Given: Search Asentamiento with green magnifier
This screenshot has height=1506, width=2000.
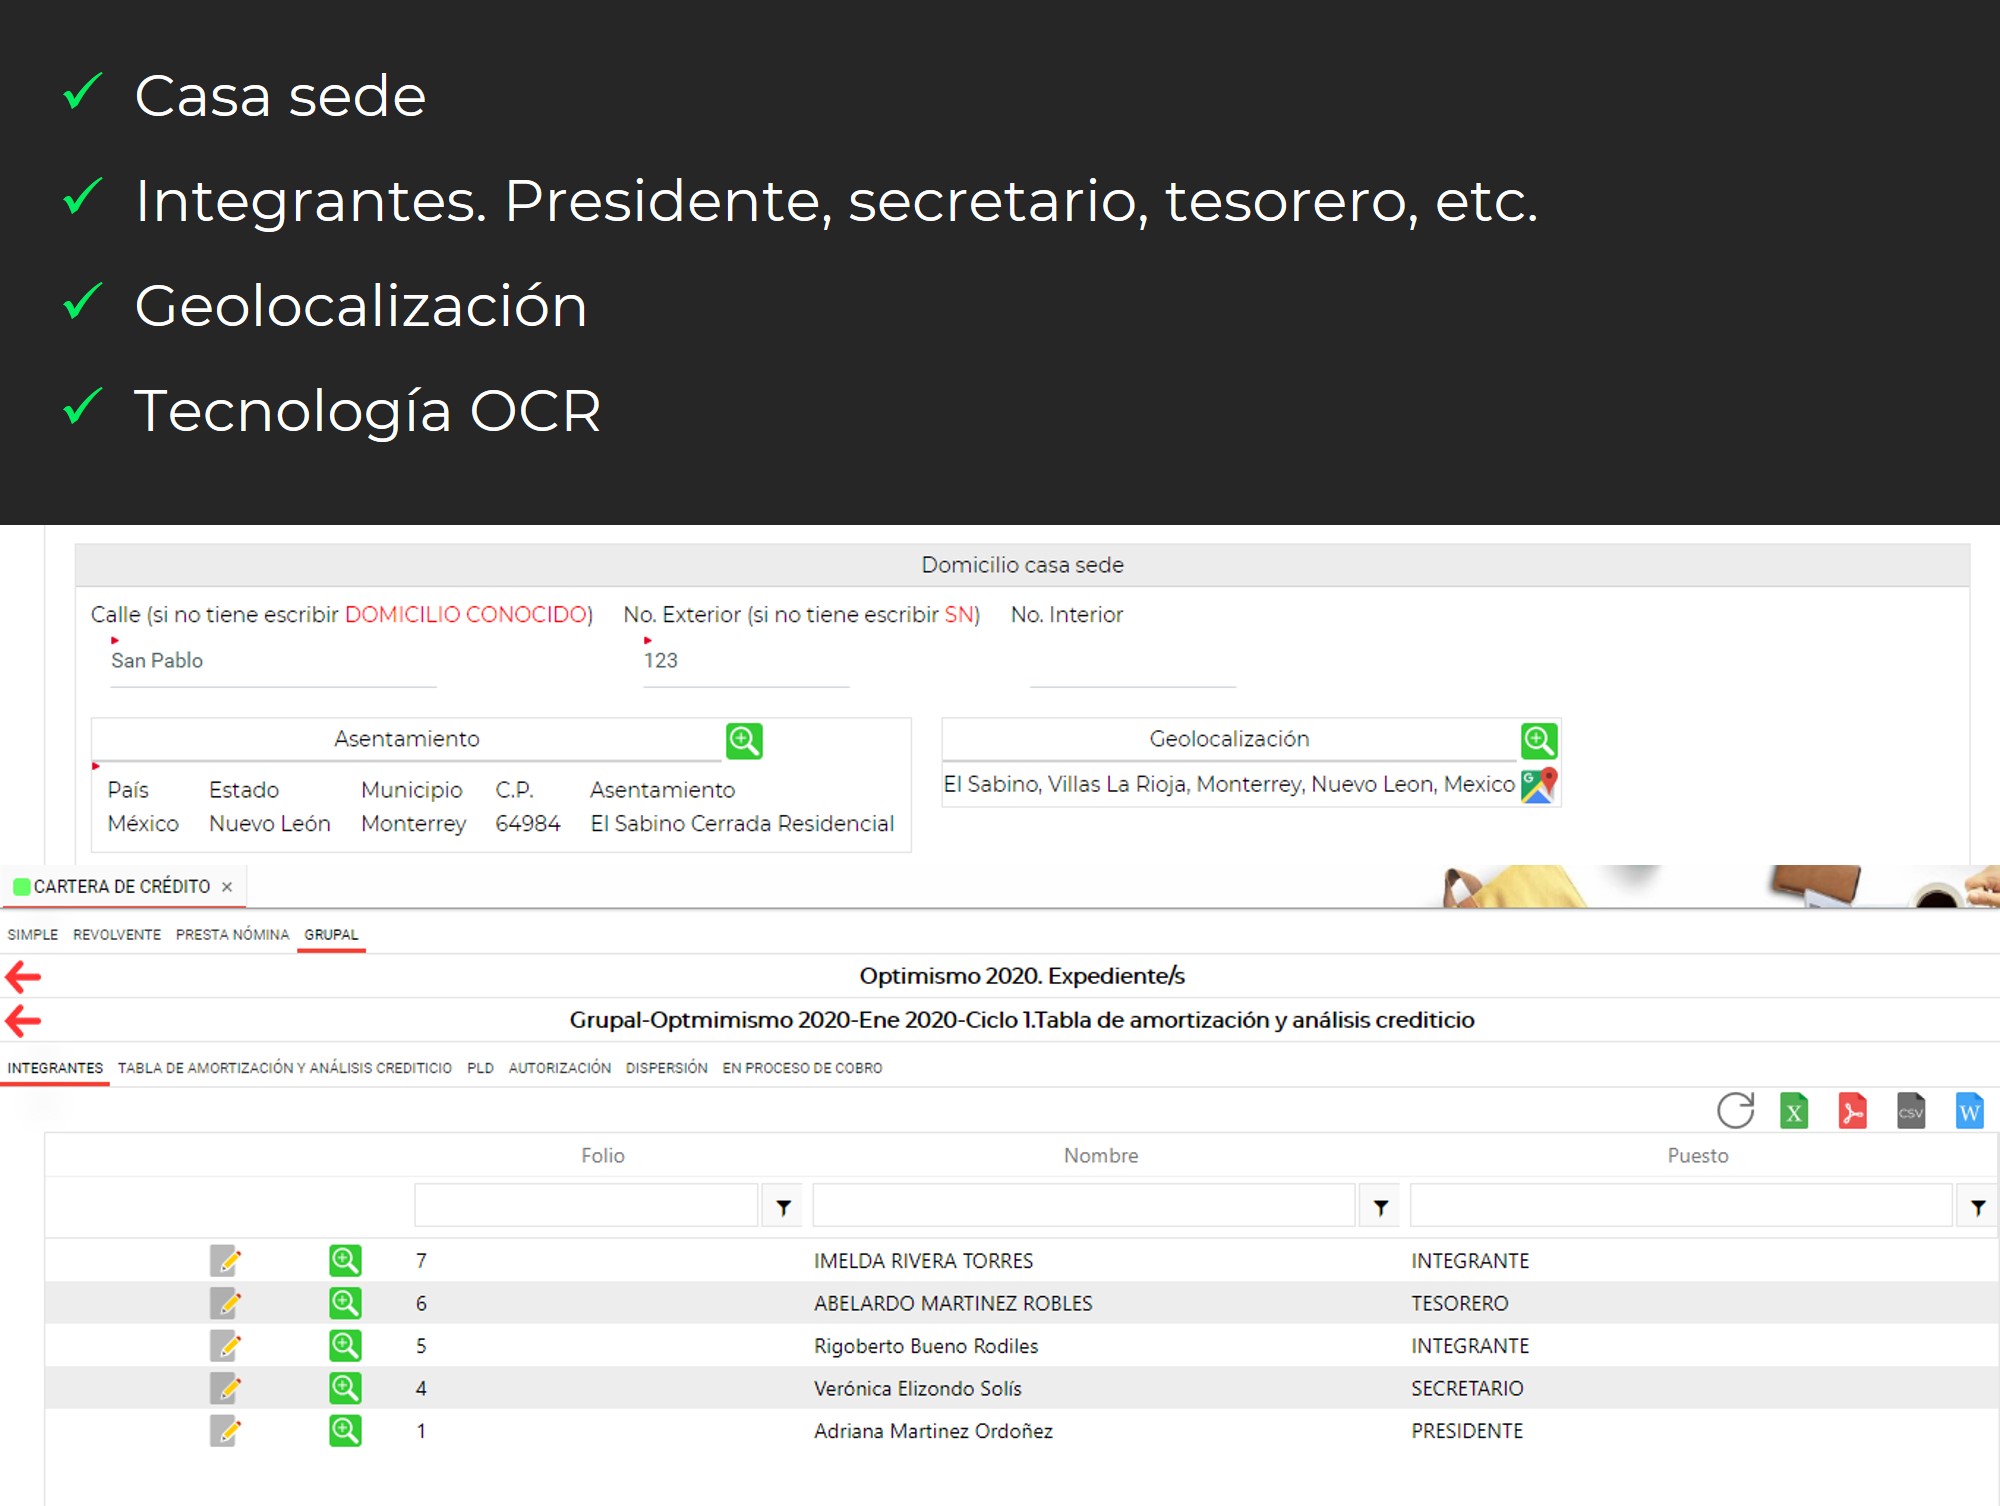Looking at the screenshot, I should (744, 741).
